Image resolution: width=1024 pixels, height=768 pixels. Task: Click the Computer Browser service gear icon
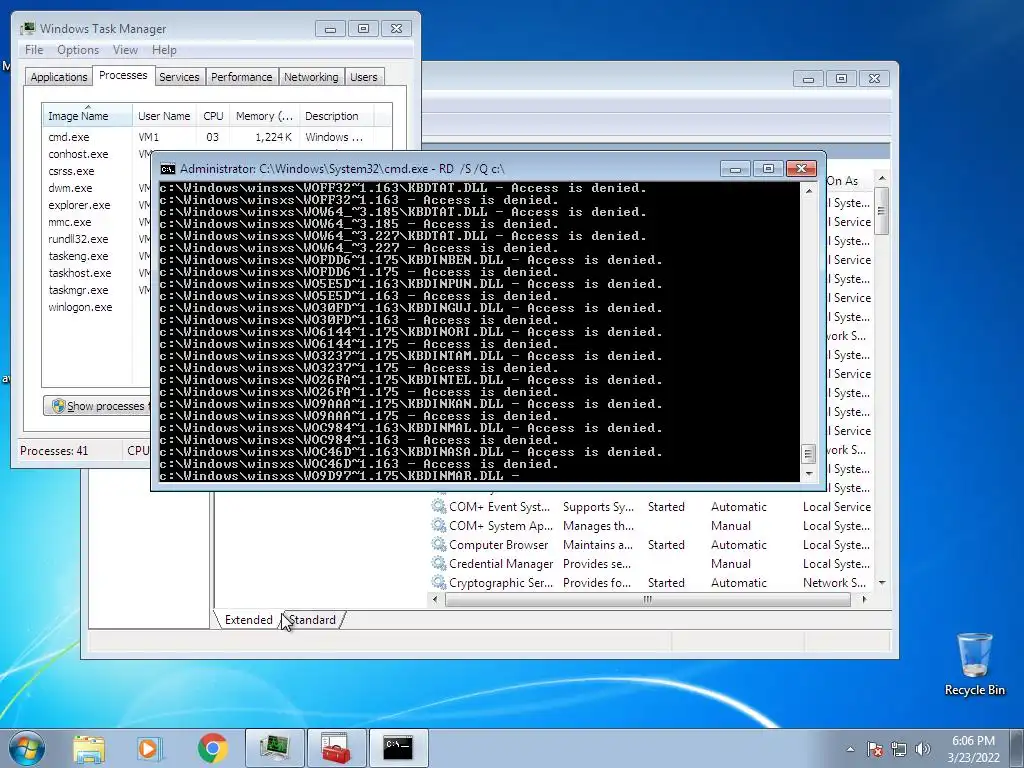pyautogui.click(x=438, y=544)
